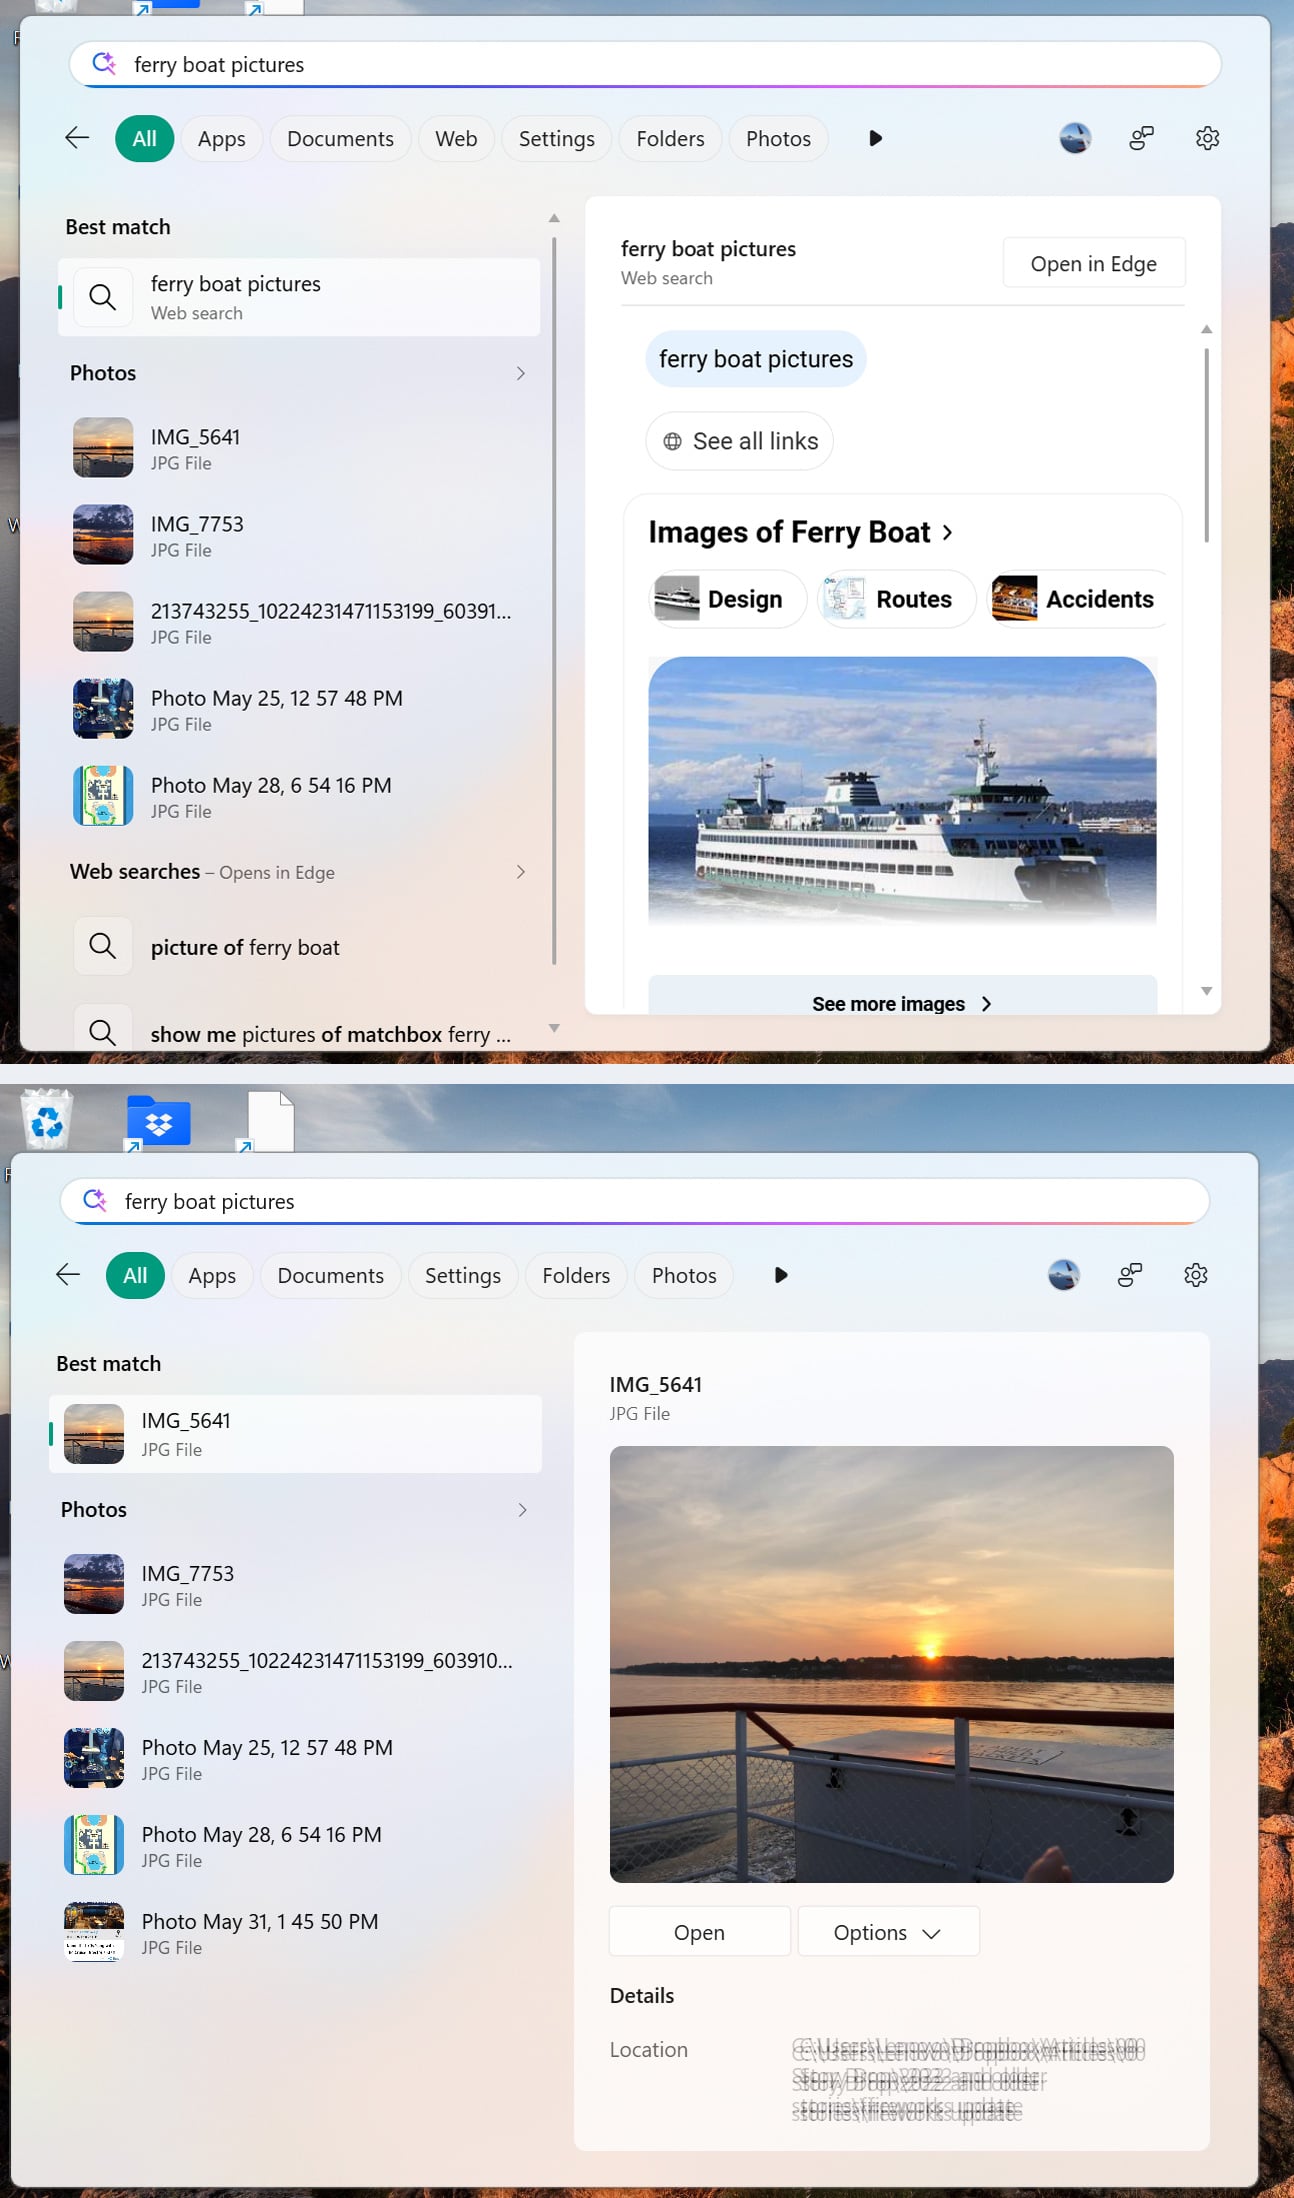Open the Options dropdown under the IMG_5641 preview
Image resolution: width=1294 pixels, height=2198 pixels.
(x=888, y=1932)
